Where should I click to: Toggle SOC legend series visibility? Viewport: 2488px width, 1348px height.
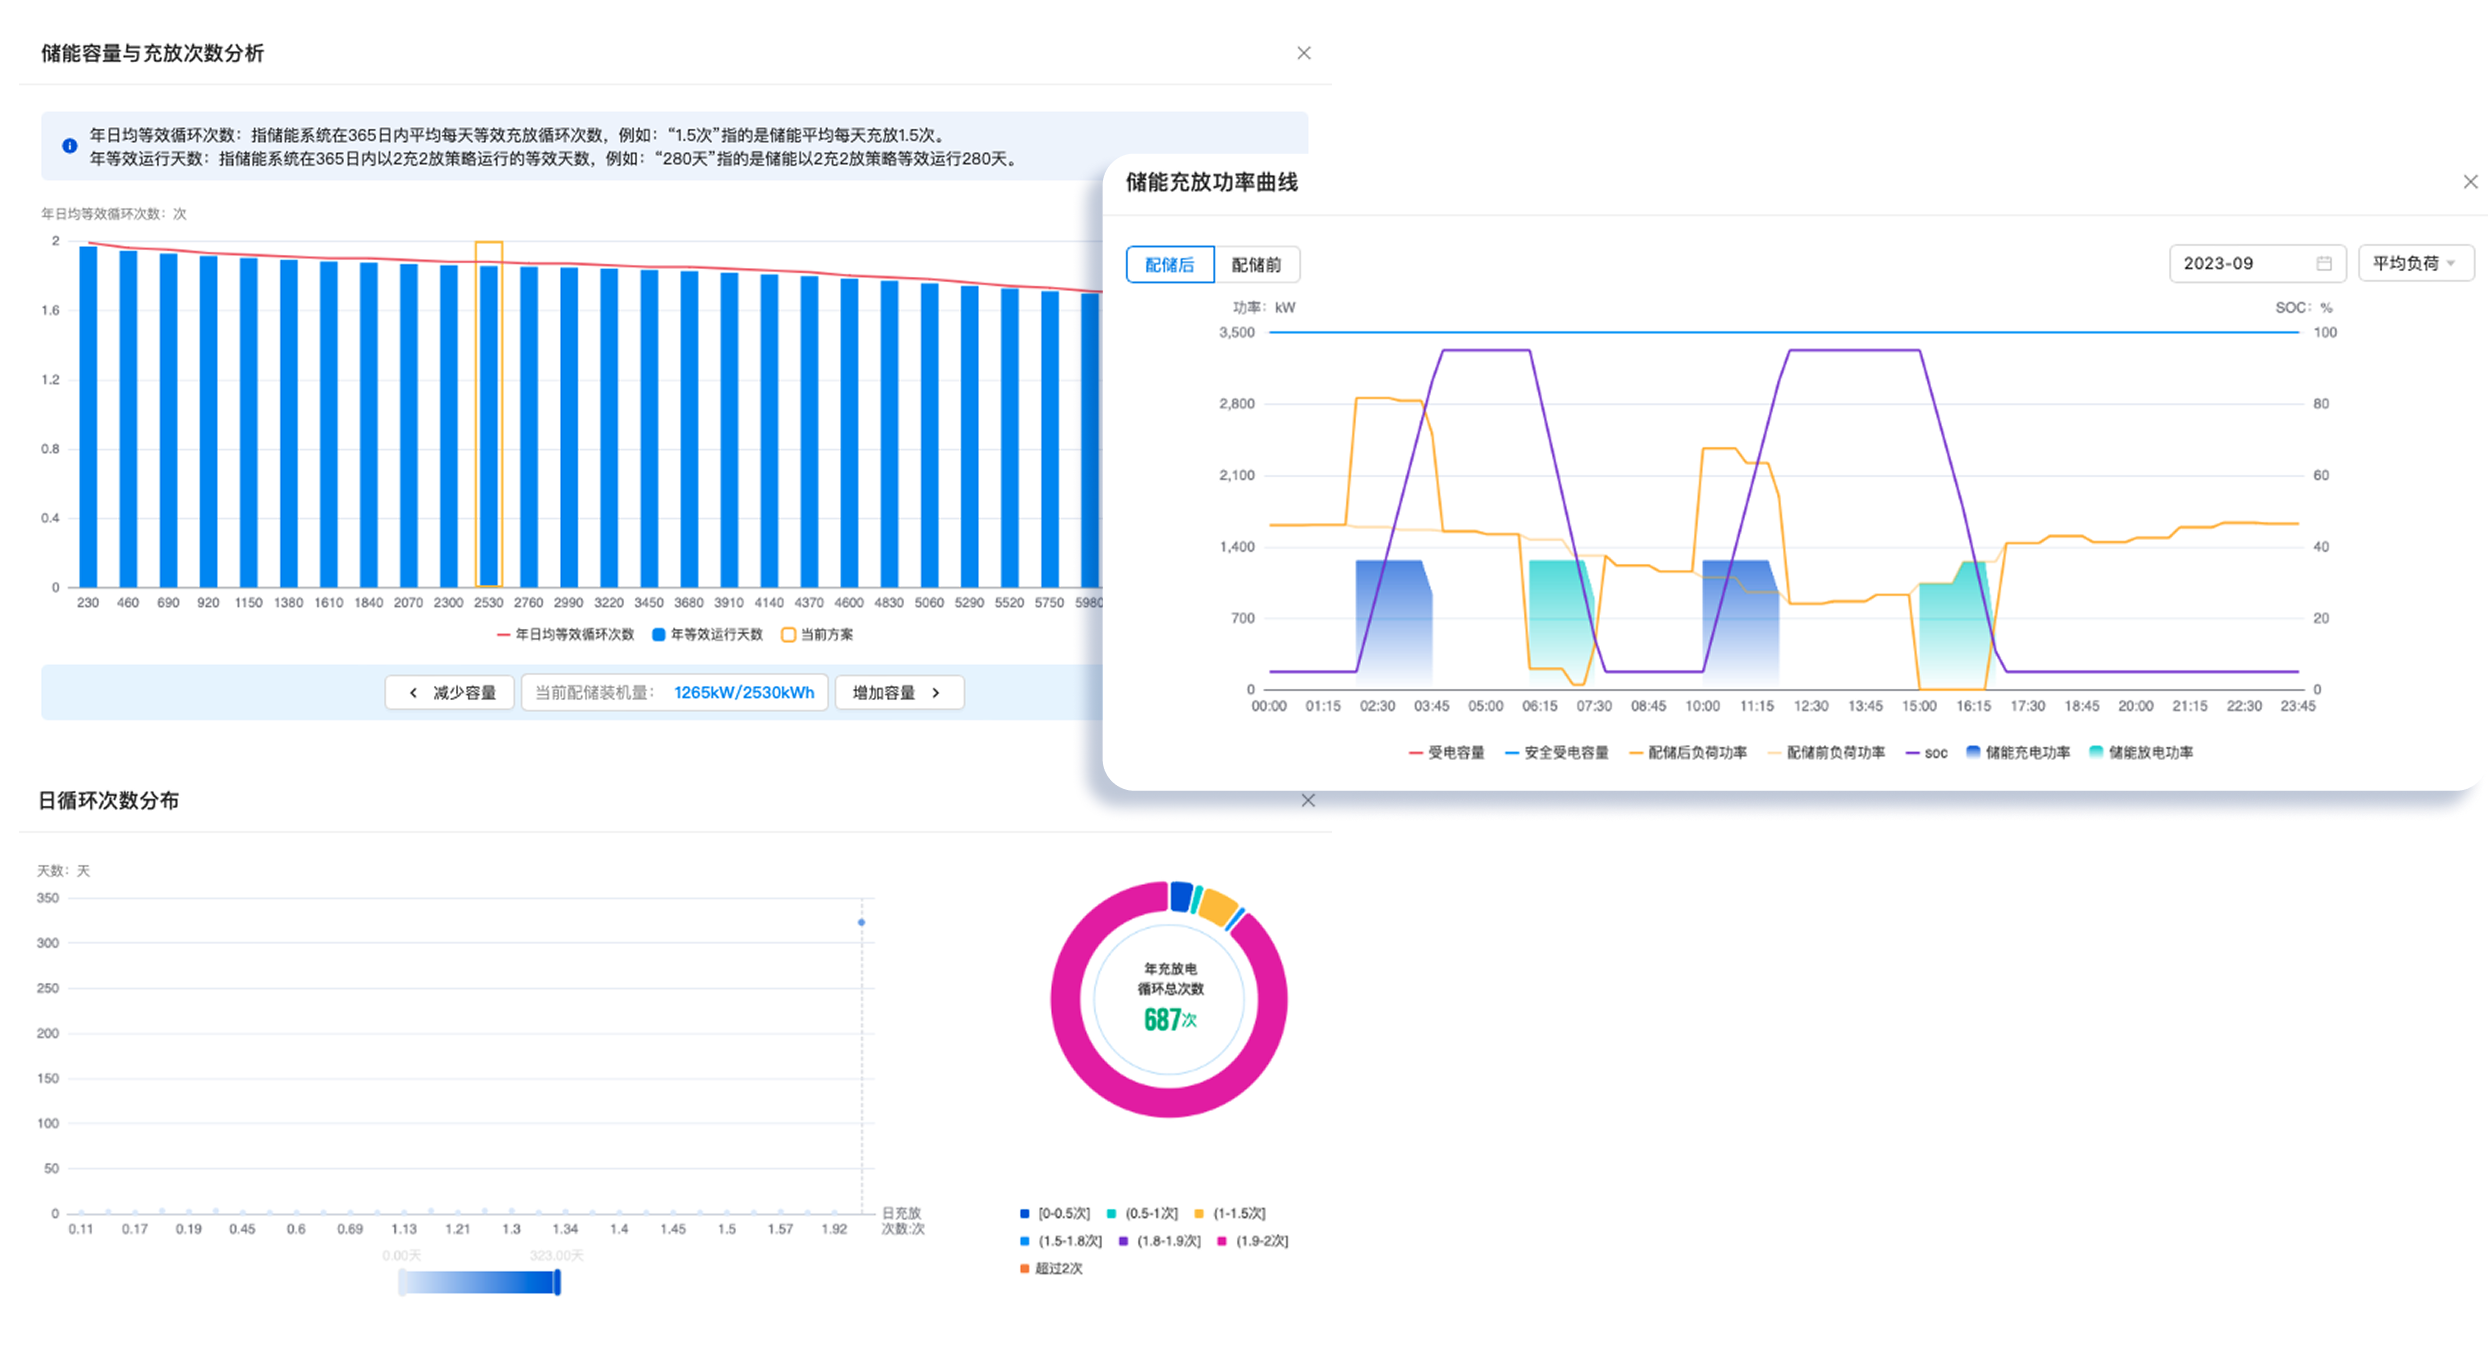pyautogui.click(x=1926, y=753)
